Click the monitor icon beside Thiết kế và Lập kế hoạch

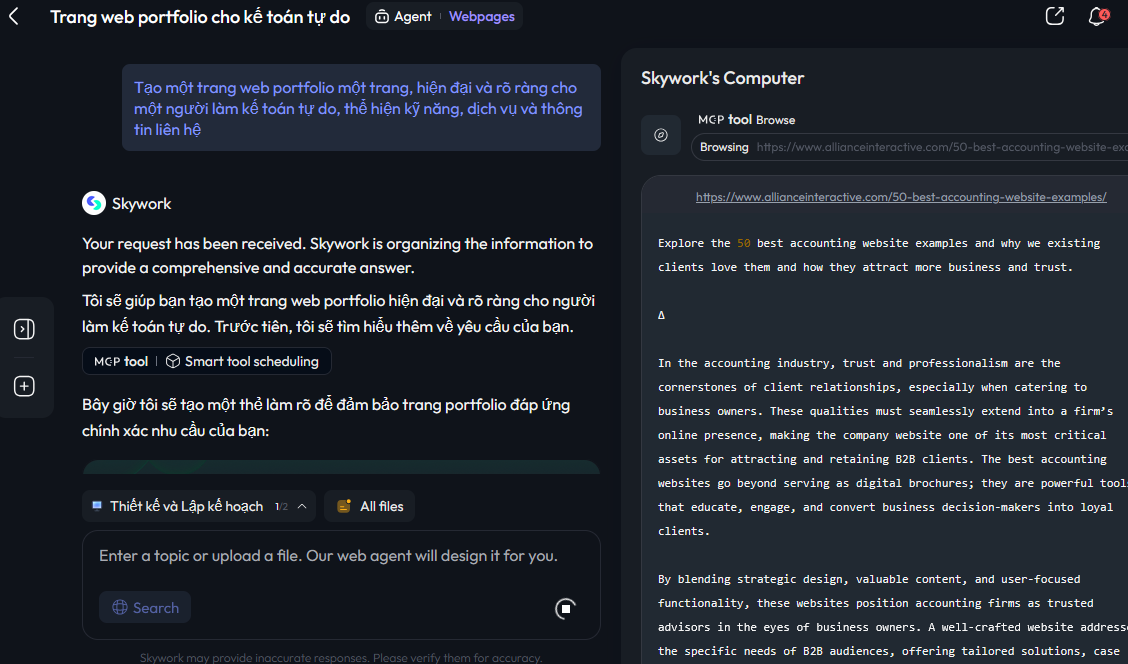point(97,506)
